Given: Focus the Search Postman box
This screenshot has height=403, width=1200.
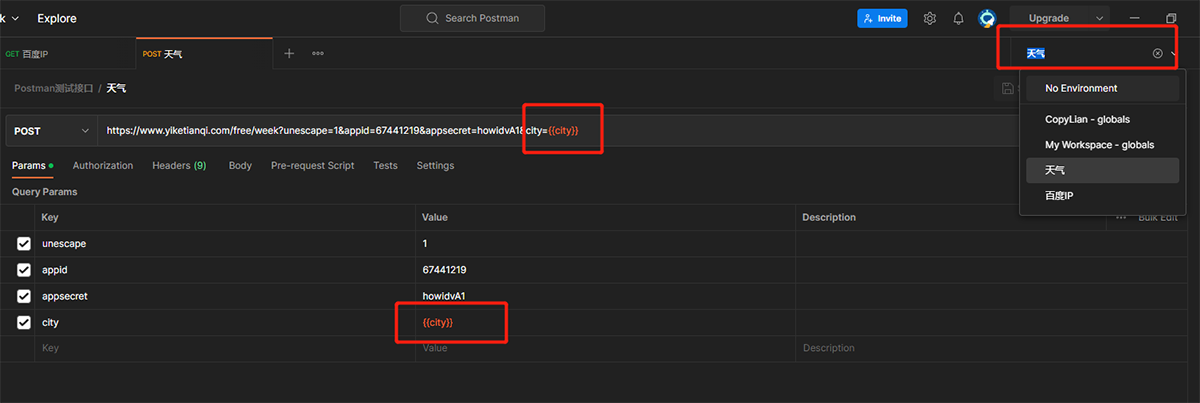Looking at the screenshot, I should (x=473, y=18).
